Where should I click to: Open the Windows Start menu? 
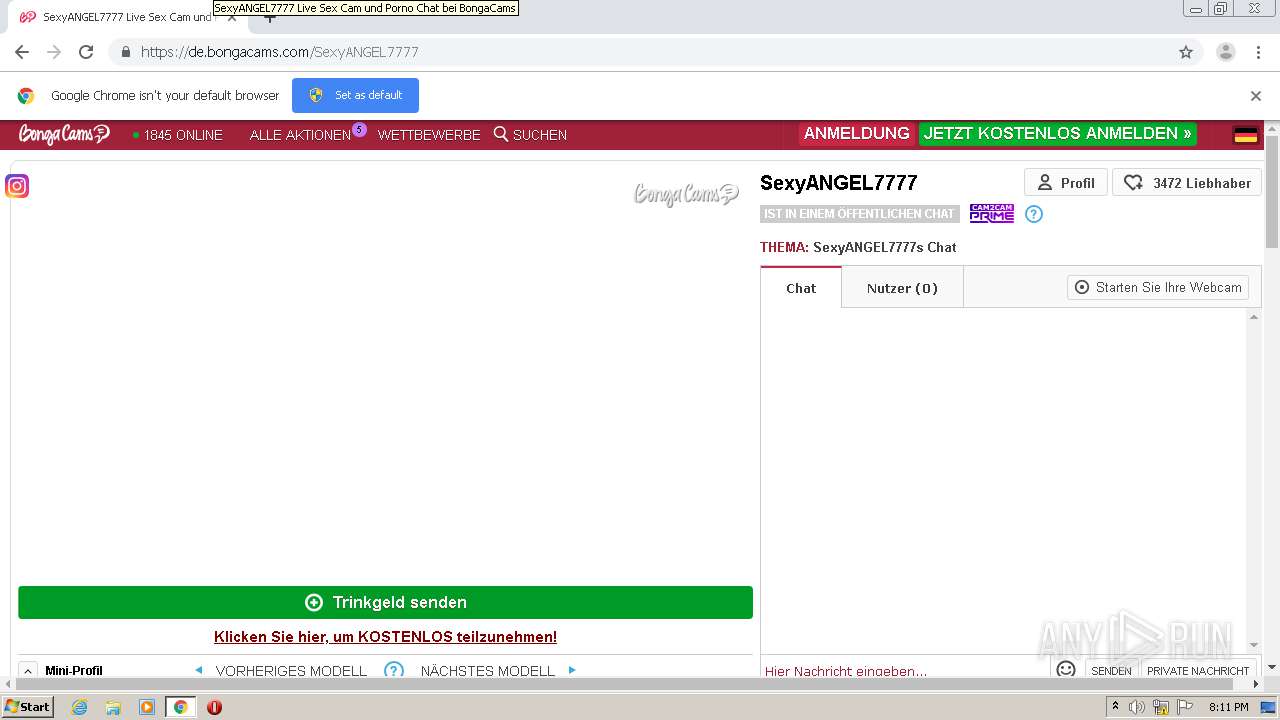[x=28, y=707]
